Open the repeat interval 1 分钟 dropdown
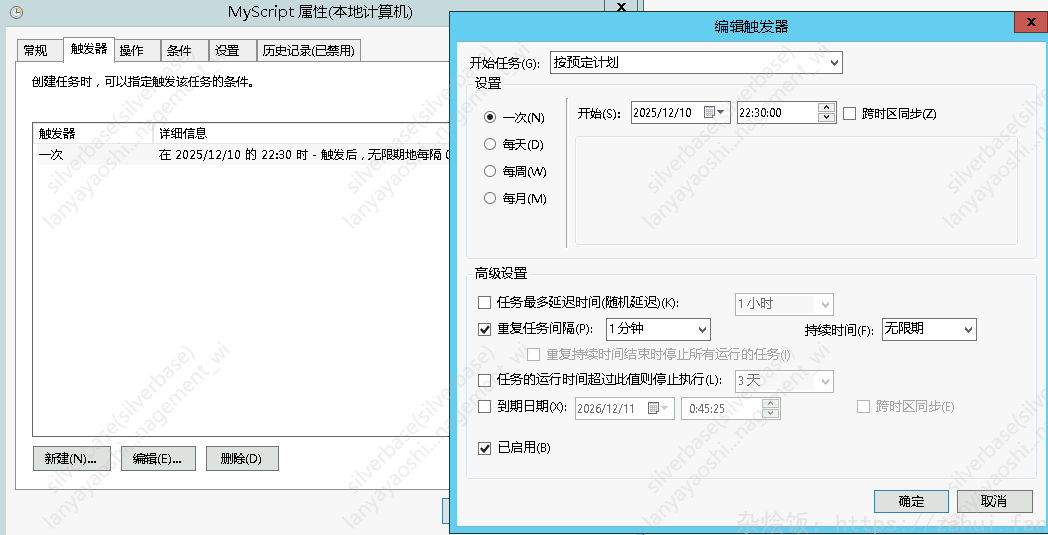Viewport: 1048px width, 535px height. click(658, 329)
